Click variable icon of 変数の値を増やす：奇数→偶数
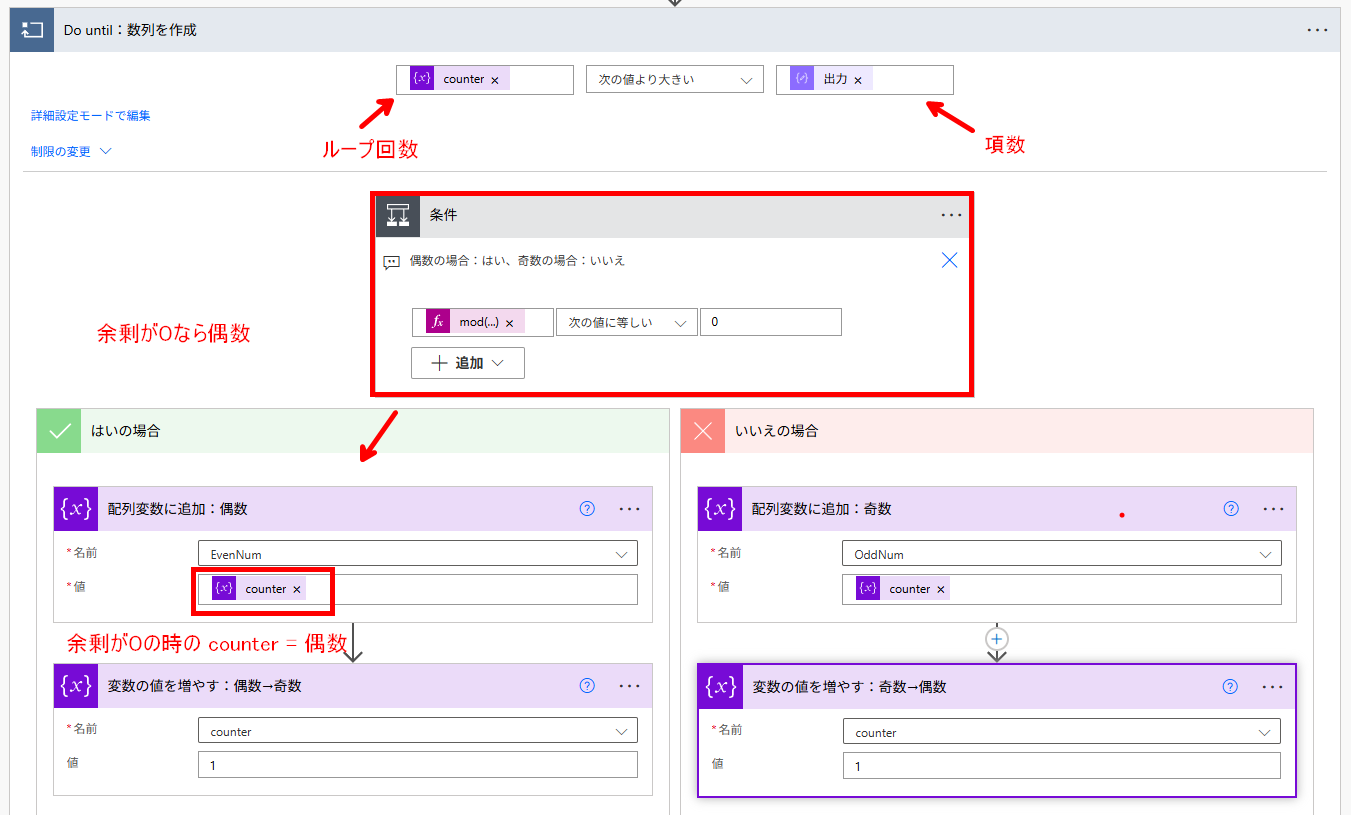Image resolution: width=1351 pixels, height=815 pixels. coord(720,687)
